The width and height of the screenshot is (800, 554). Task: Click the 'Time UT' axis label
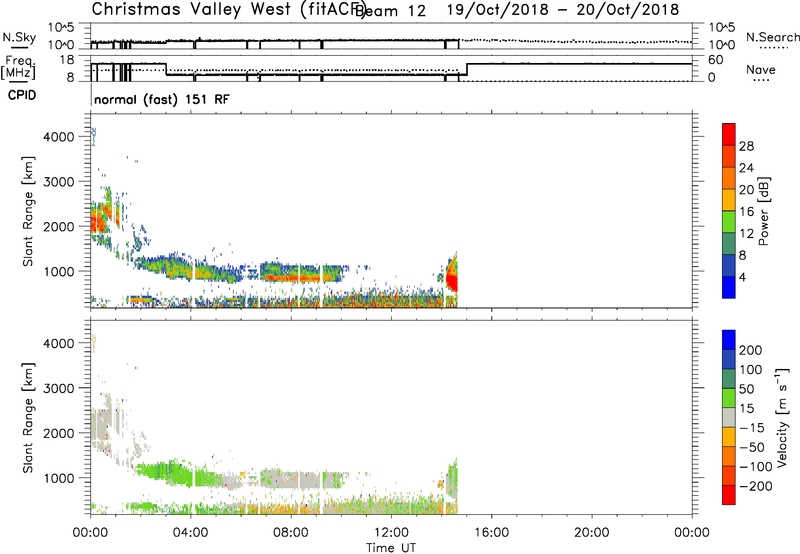pyautogui.click(x=391, y=548)
